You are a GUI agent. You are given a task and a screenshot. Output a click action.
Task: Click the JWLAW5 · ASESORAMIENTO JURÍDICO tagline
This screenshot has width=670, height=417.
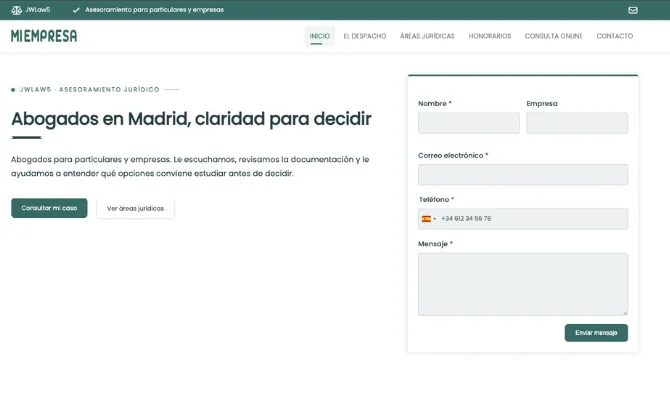tap(89, 89)
